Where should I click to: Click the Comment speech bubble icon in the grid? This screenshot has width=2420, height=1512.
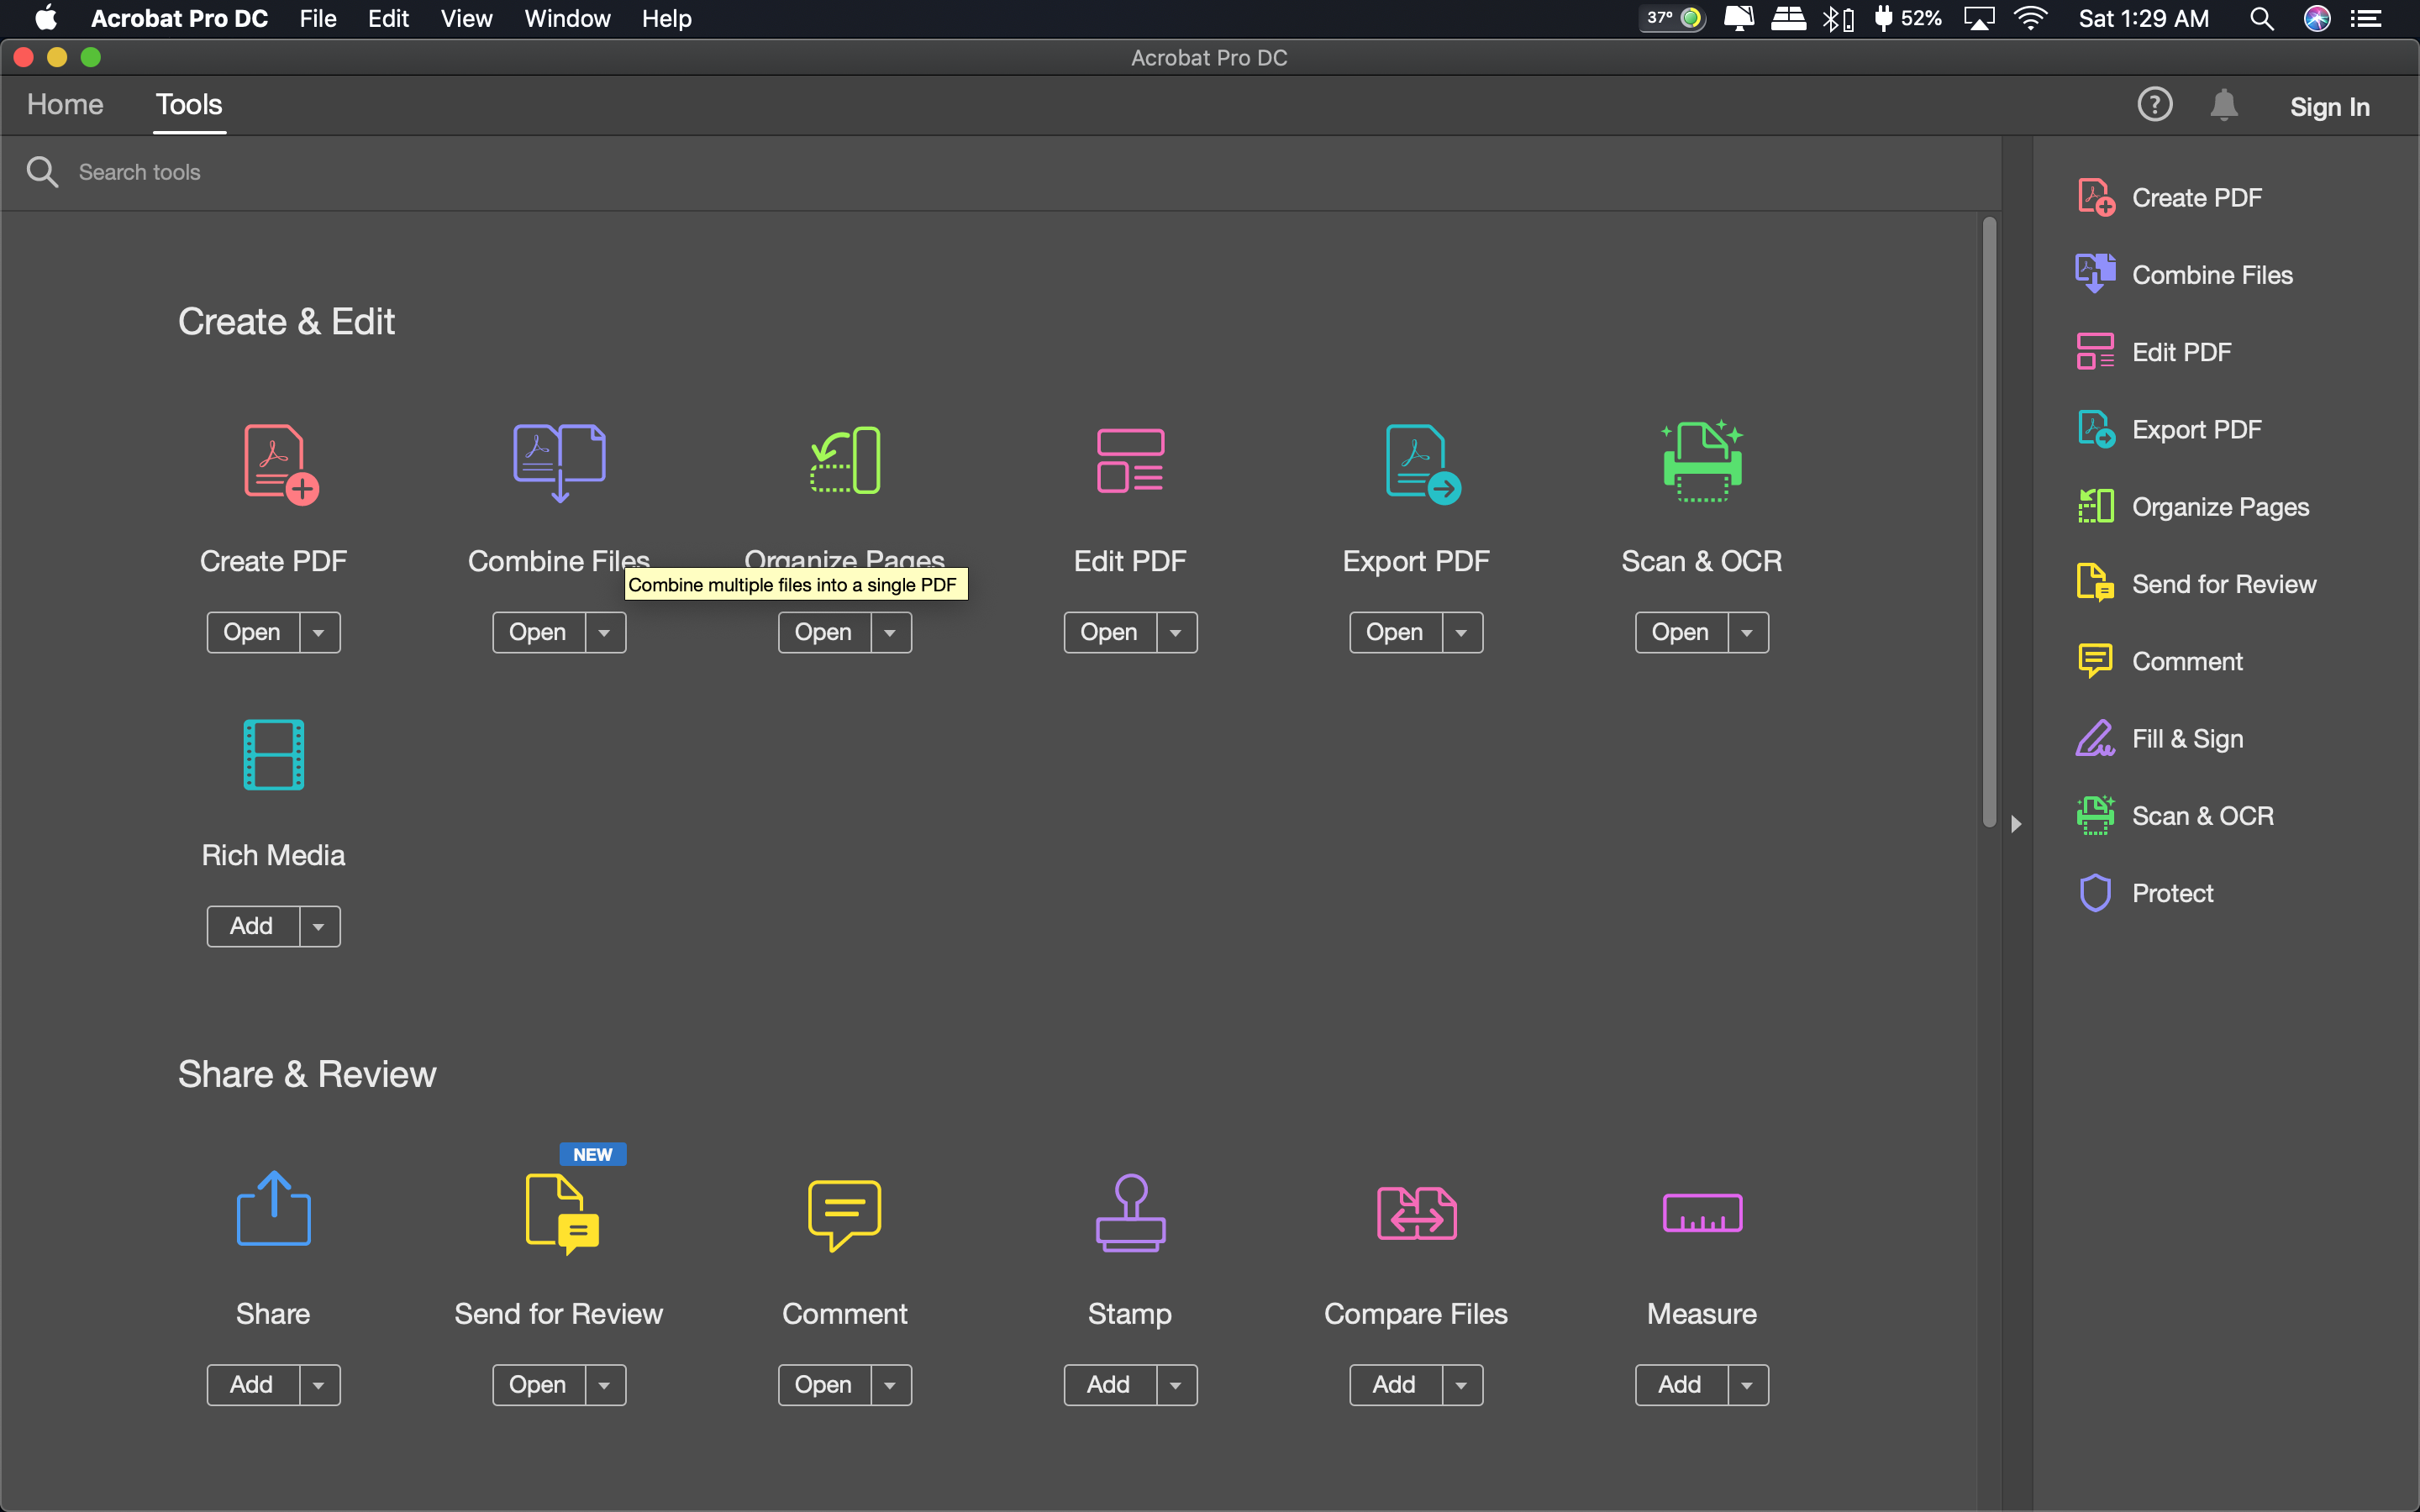click(x=845, y=1215)
